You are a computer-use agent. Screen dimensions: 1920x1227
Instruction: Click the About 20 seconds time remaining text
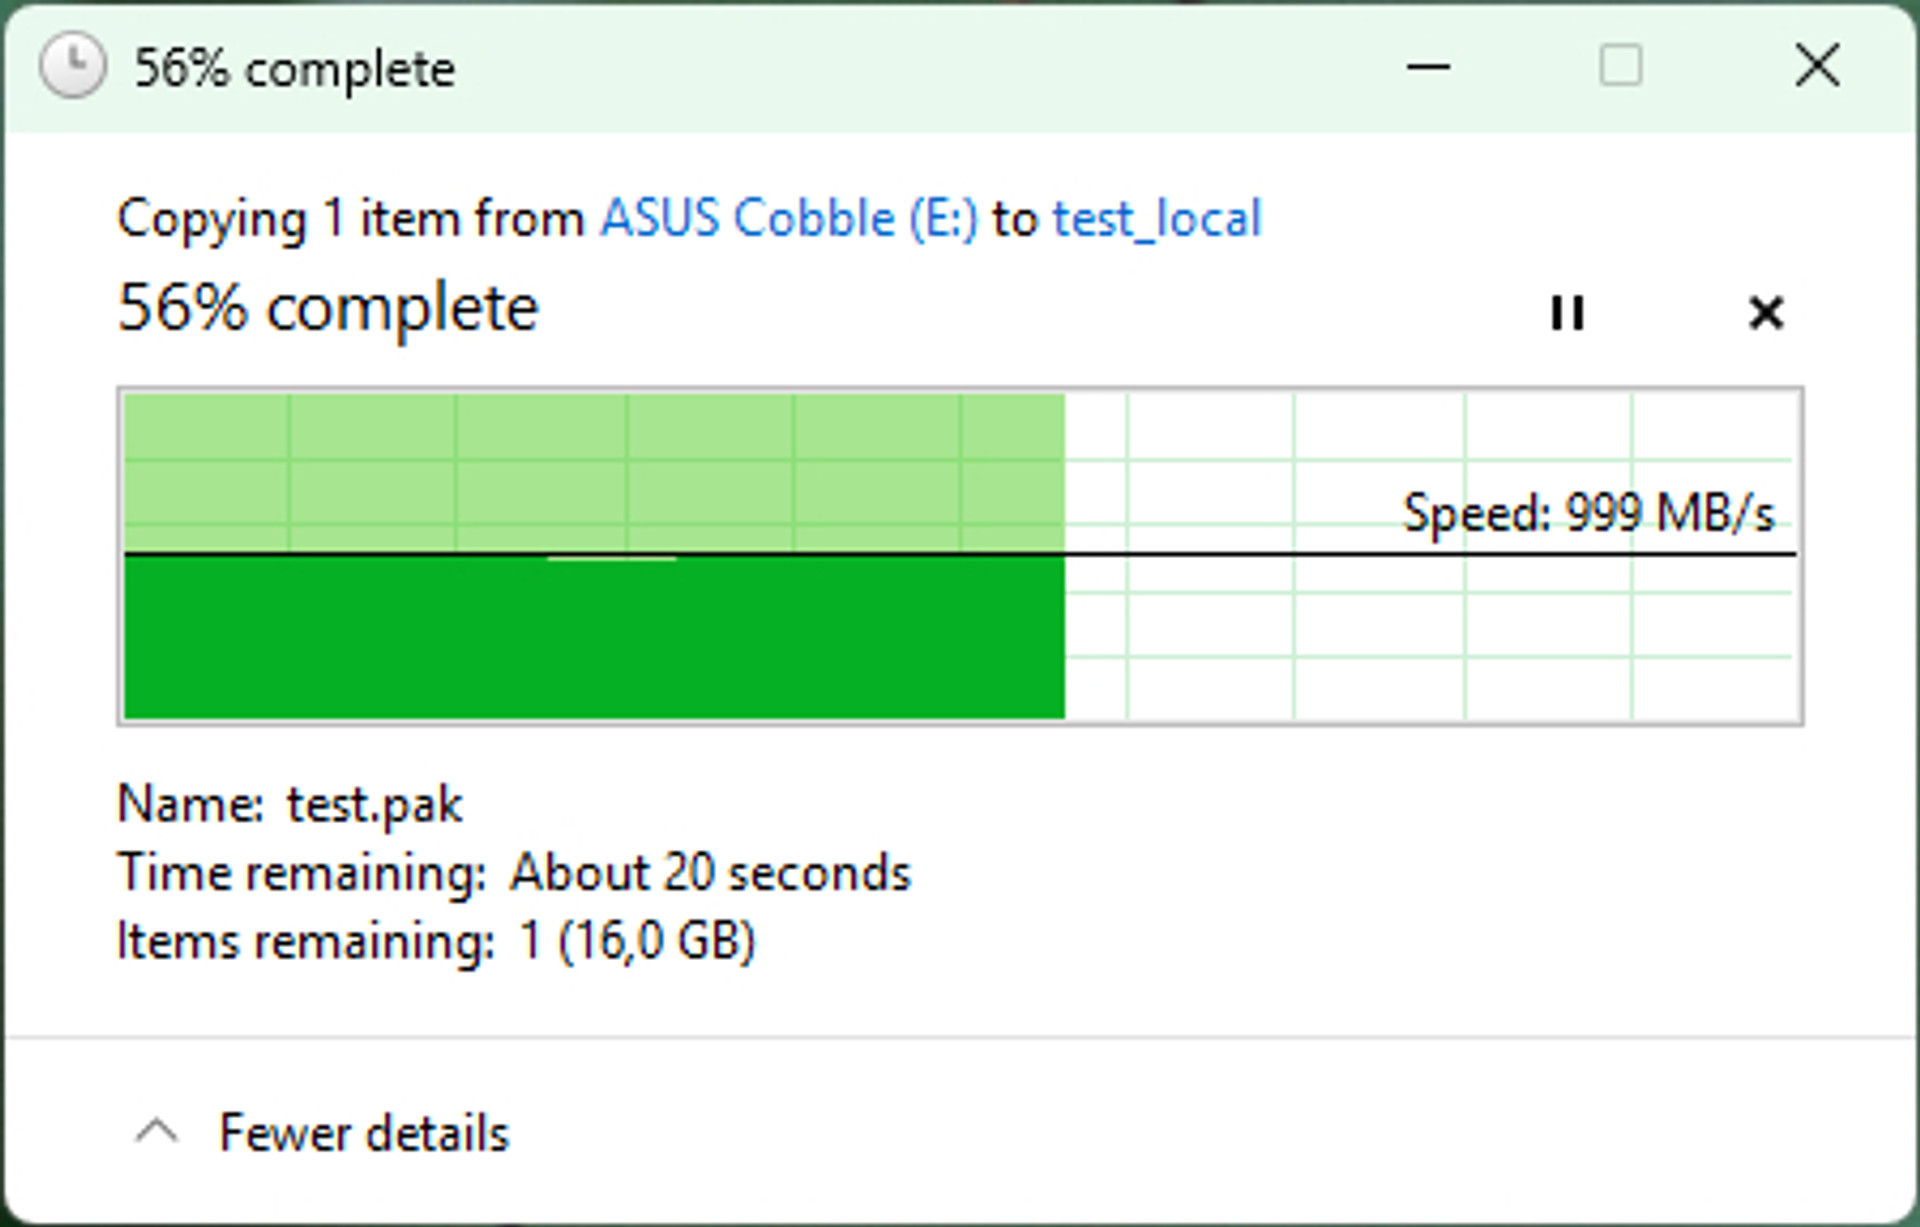711,873
